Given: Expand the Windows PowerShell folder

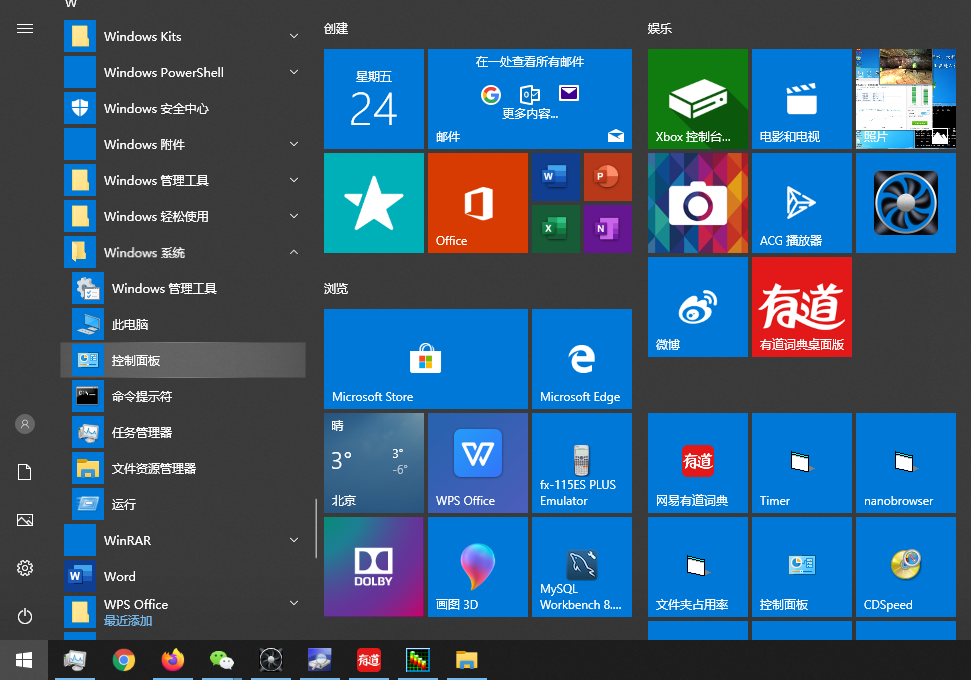Looking at the screenshot, I should coord(183,72).
